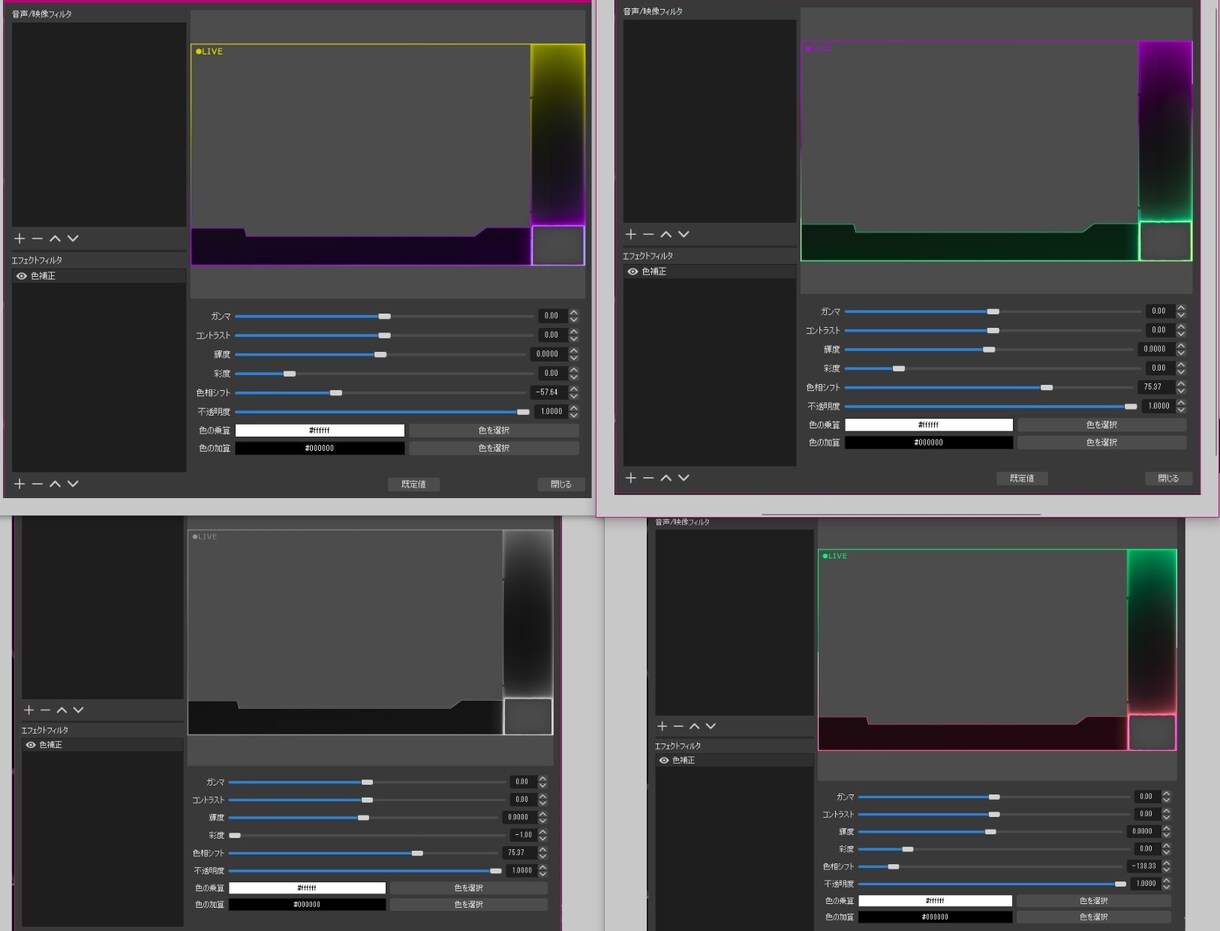The width and height of the screenshot is (1220, 931).
Task: Hide the 色補正 filter in the yellow LIVE window
Action: 21,275
